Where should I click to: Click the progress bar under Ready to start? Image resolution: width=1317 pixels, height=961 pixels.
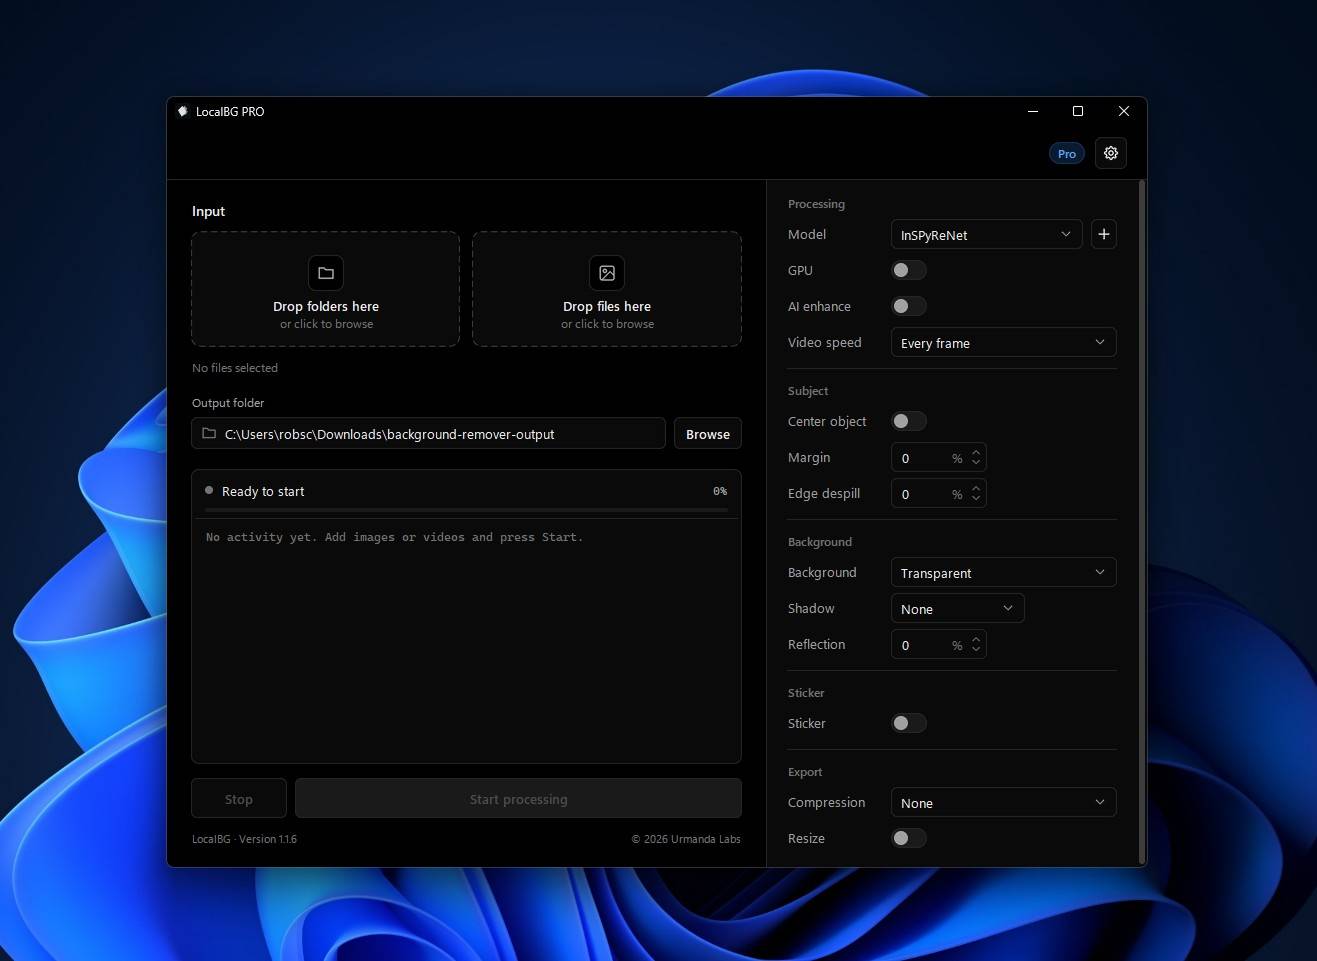[x=466, y=510]
